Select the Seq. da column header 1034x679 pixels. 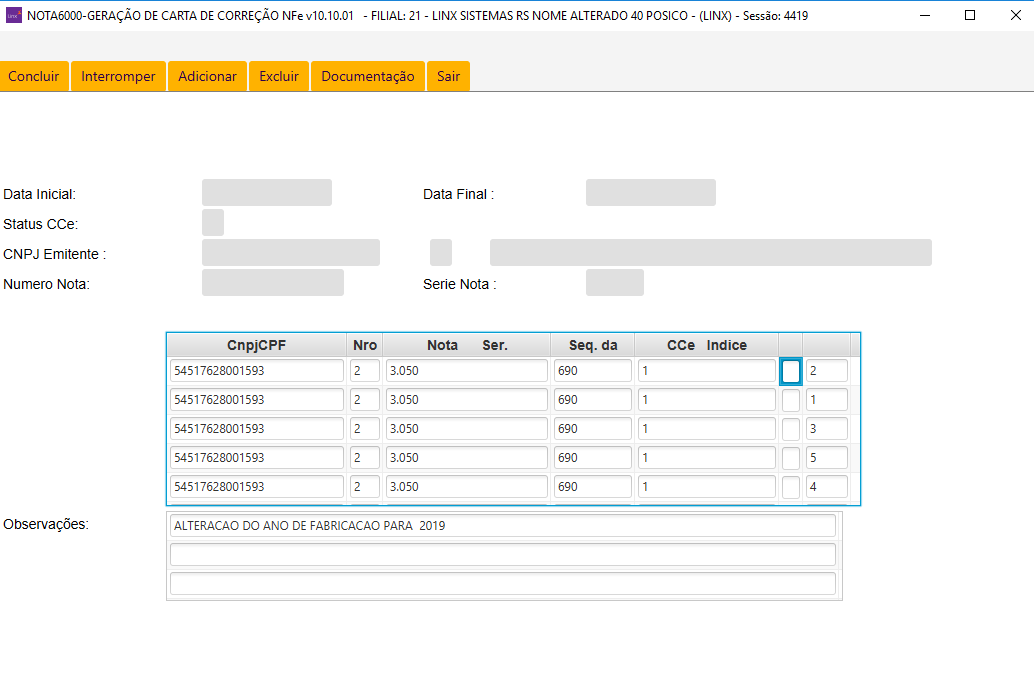click(x=593, y=345)
